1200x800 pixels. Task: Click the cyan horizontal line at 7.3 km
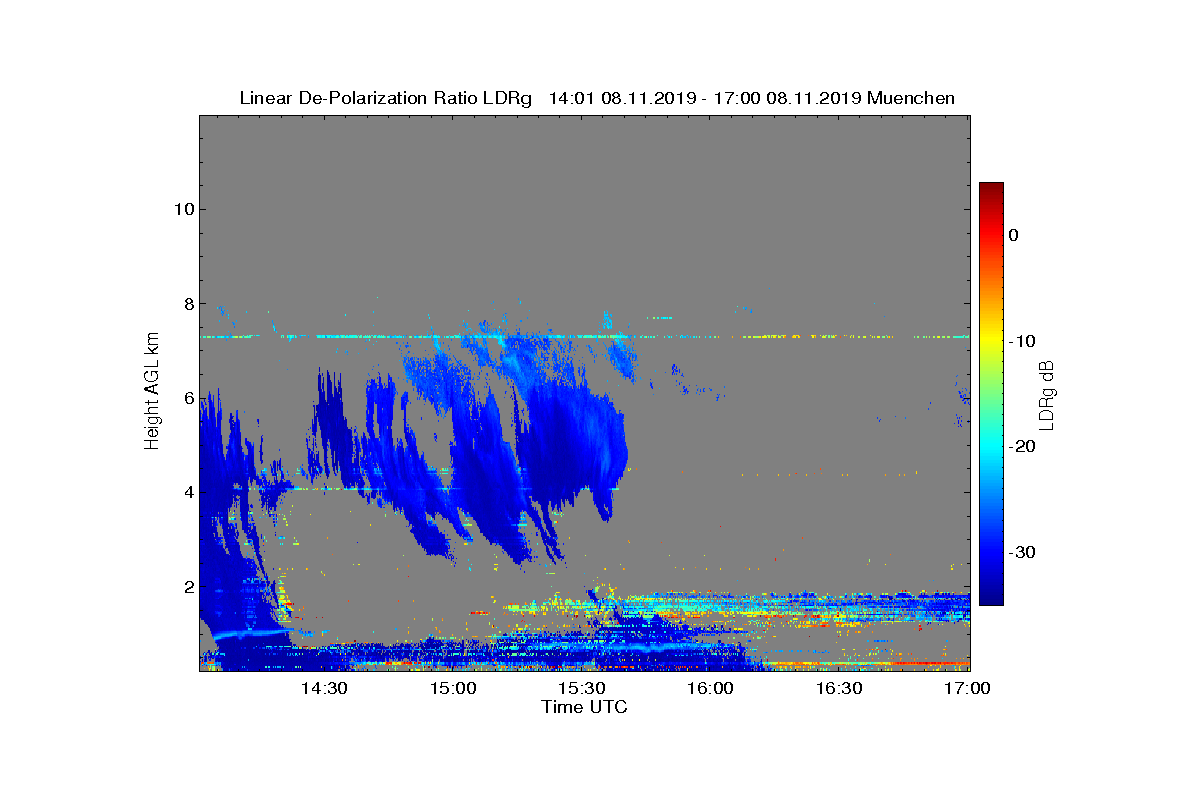point(584,337)
